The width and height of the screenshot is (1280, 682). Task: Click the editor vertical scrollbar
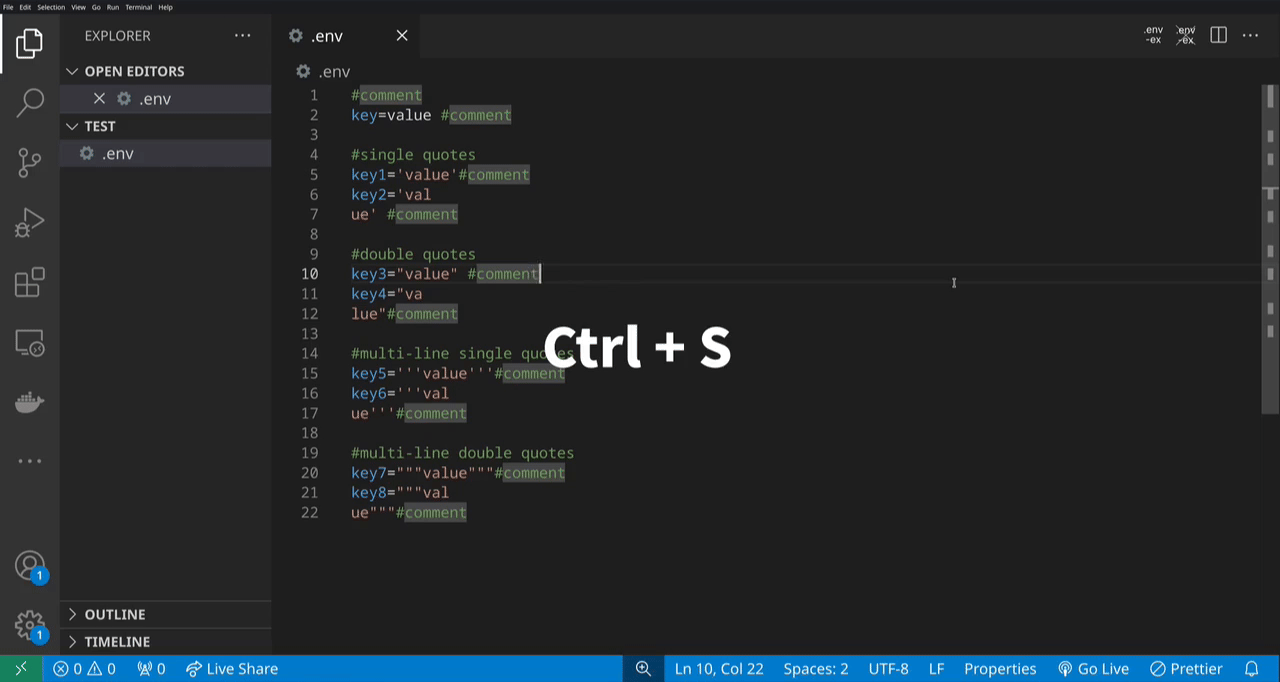[1269, 250]
